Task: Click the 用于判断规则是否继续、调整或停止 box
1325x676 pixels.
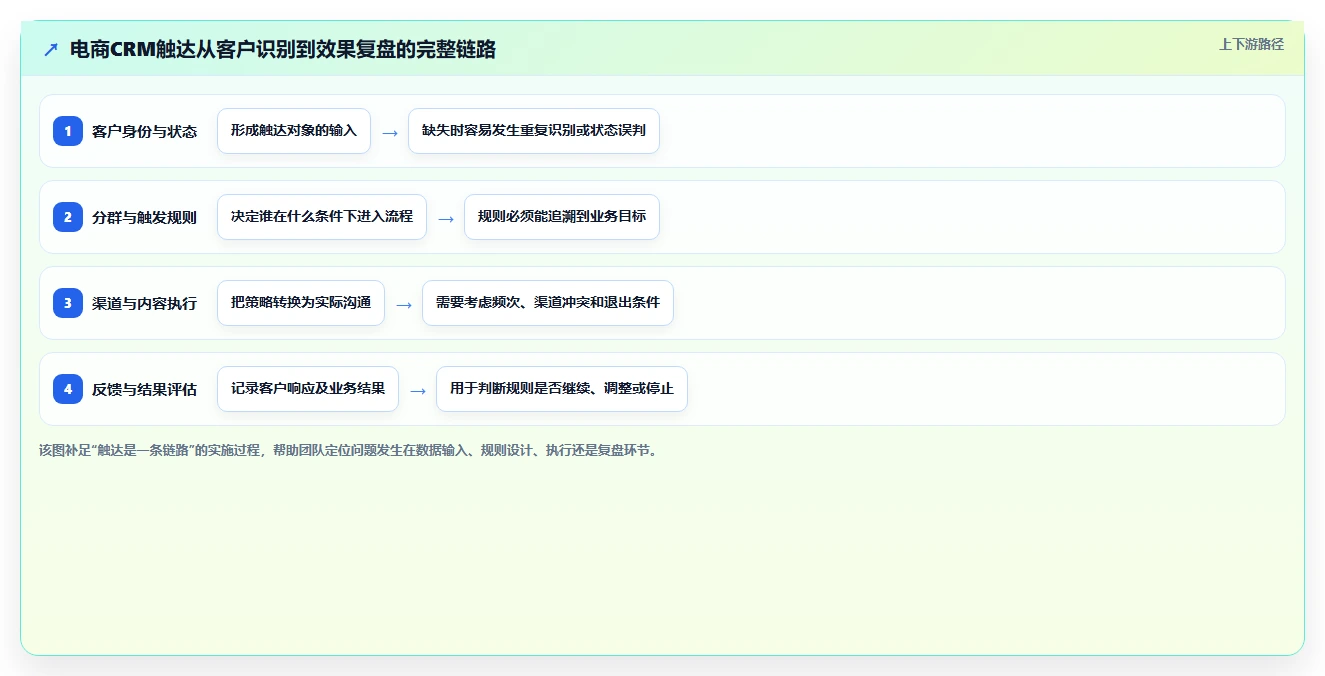Action: coord(562,389)
